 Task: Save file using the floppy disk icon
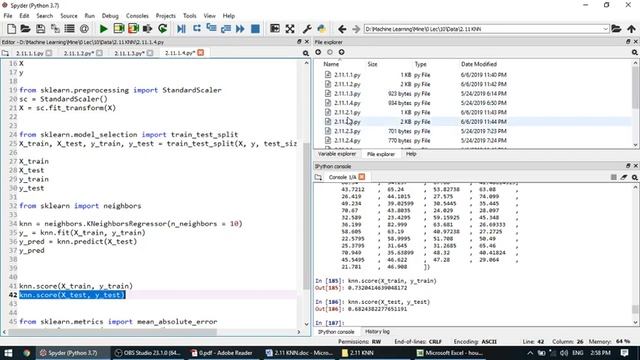pyautogui.click(x=40, y=29)
